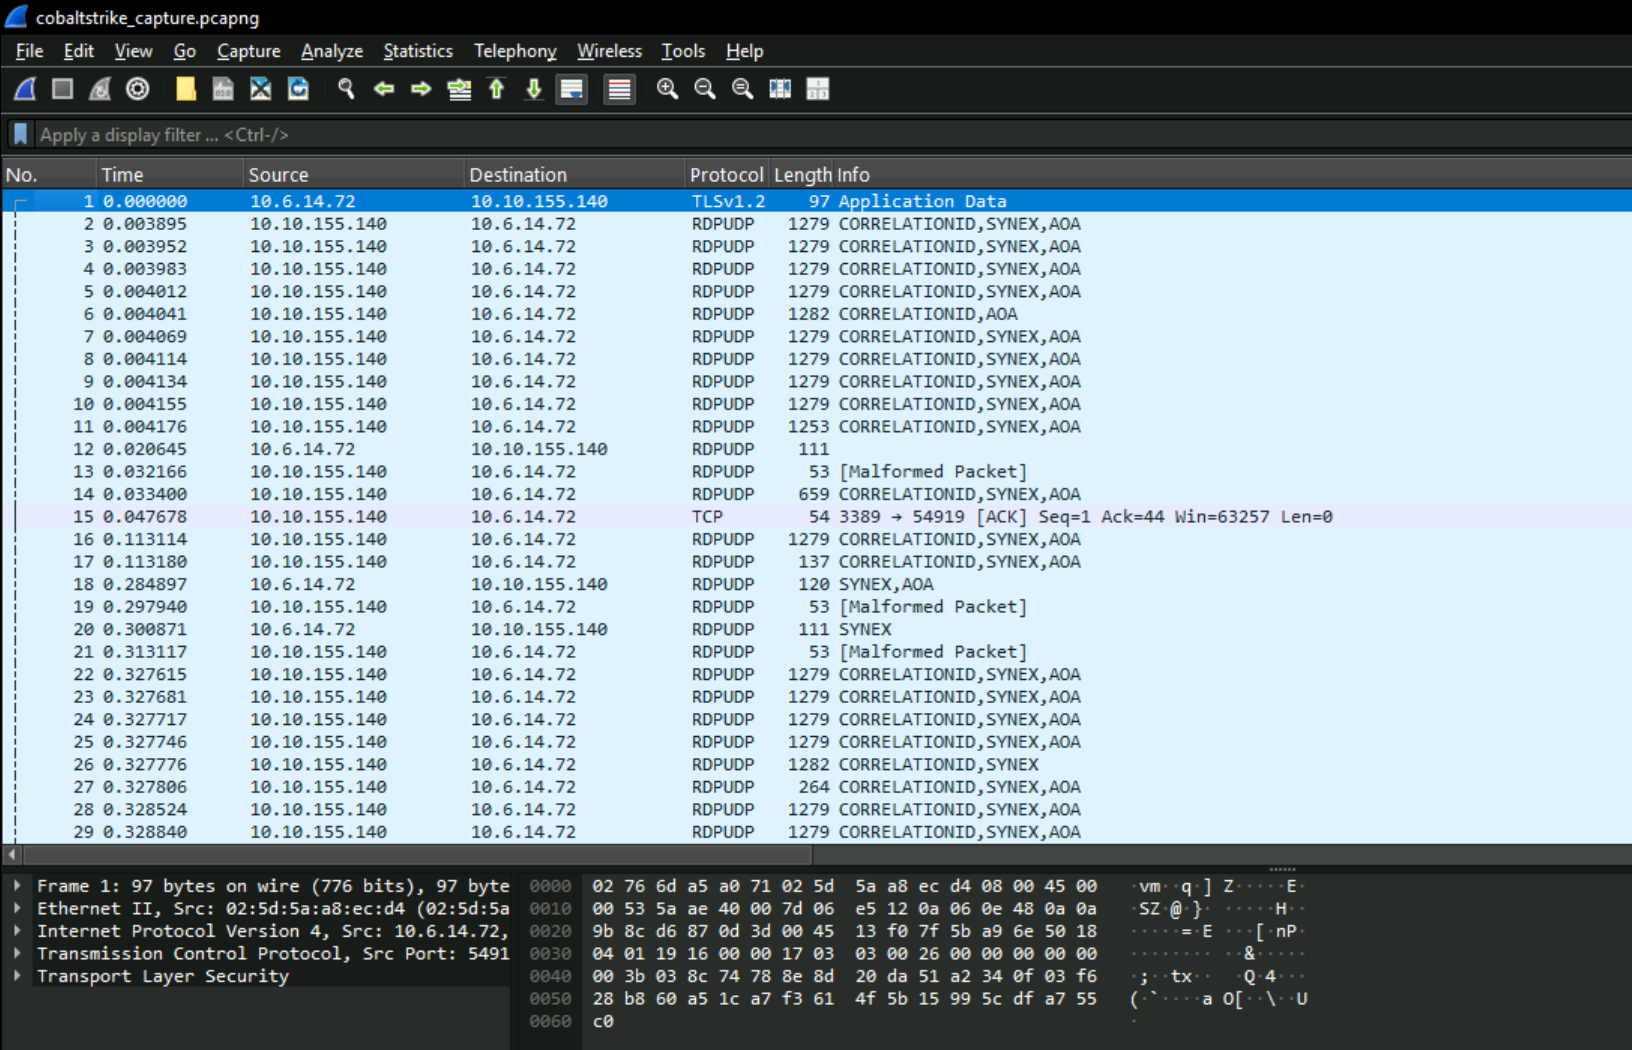The width and height of the screenshot is (1632, 1050).
Task: Open the Analyze menu
Action: coord(331,51)
